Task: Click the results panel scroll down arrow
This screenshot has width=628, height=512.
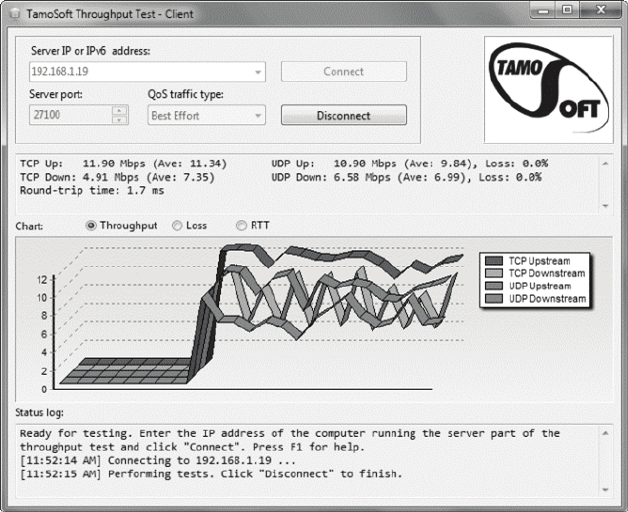Action: (606, 206)
